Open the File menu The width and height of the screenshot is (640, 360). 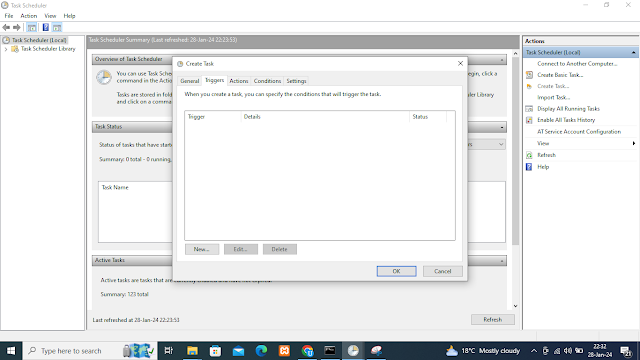(9, 16)
